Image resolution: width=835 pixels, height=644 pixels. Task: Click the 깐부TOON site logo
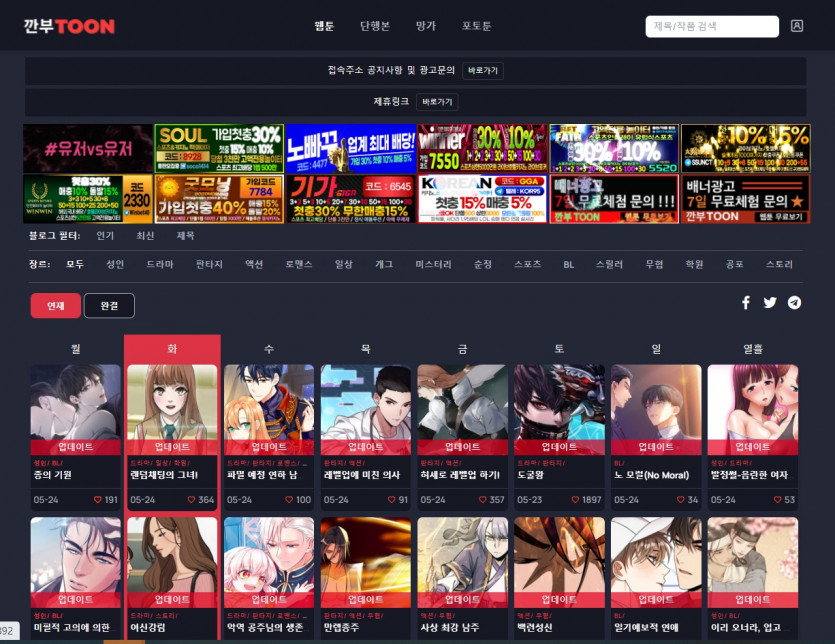point(69,26)
